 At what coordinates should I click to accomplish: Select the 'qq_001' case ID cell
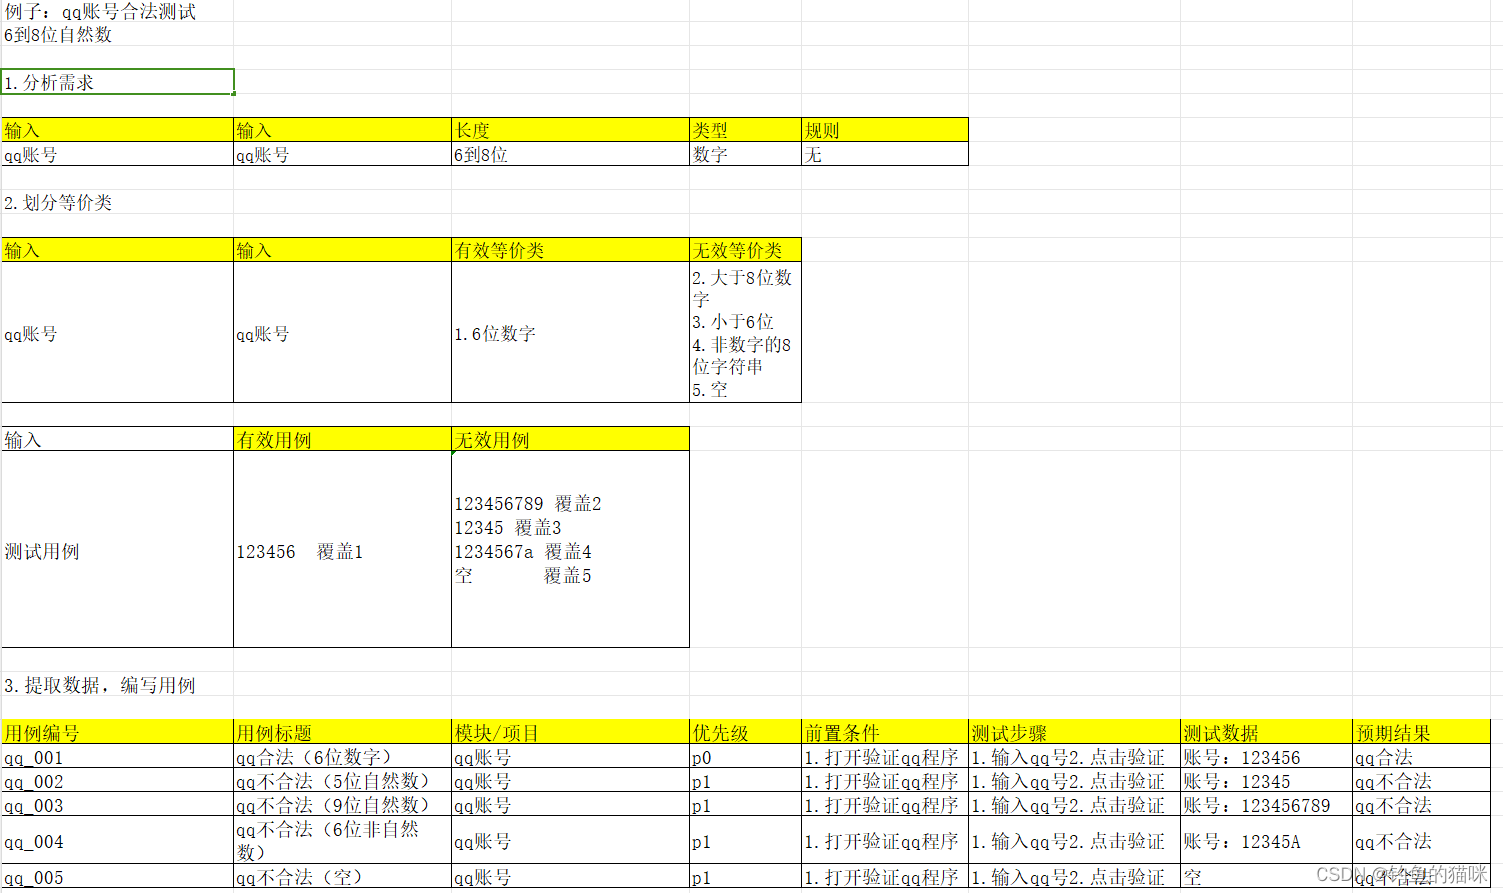(x=117, y=757)
